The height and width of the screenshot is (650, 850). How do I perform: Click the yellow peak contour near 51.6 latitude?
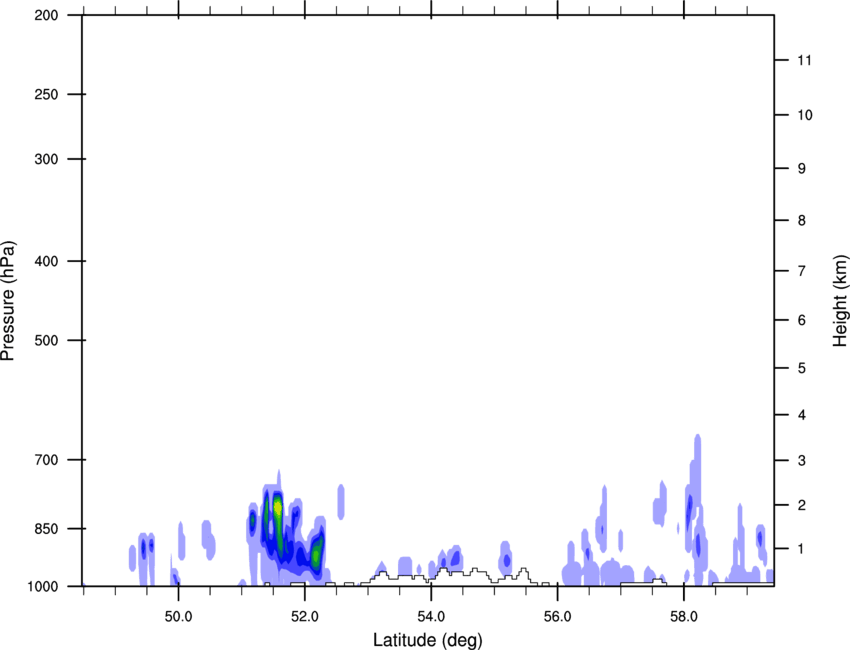[x=278, y=510]
